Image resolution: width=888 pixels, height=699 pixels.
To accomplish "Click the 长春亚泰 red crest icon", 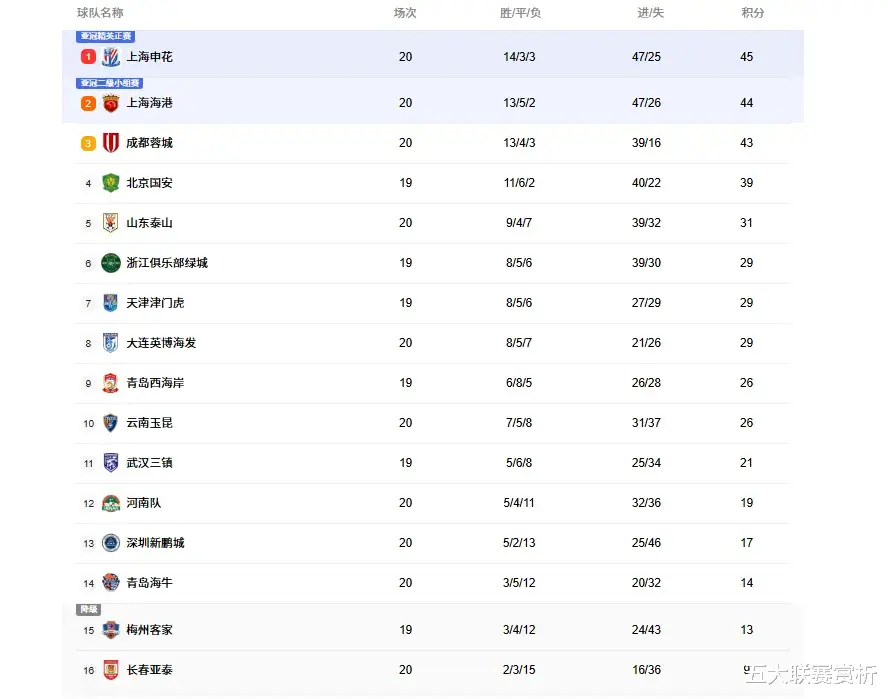I will (111, 670).
